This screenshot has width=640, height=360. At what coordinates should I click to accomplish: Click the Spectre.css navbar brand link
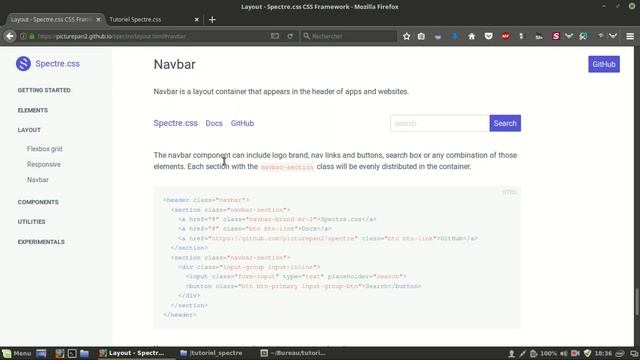coord(176,123)
